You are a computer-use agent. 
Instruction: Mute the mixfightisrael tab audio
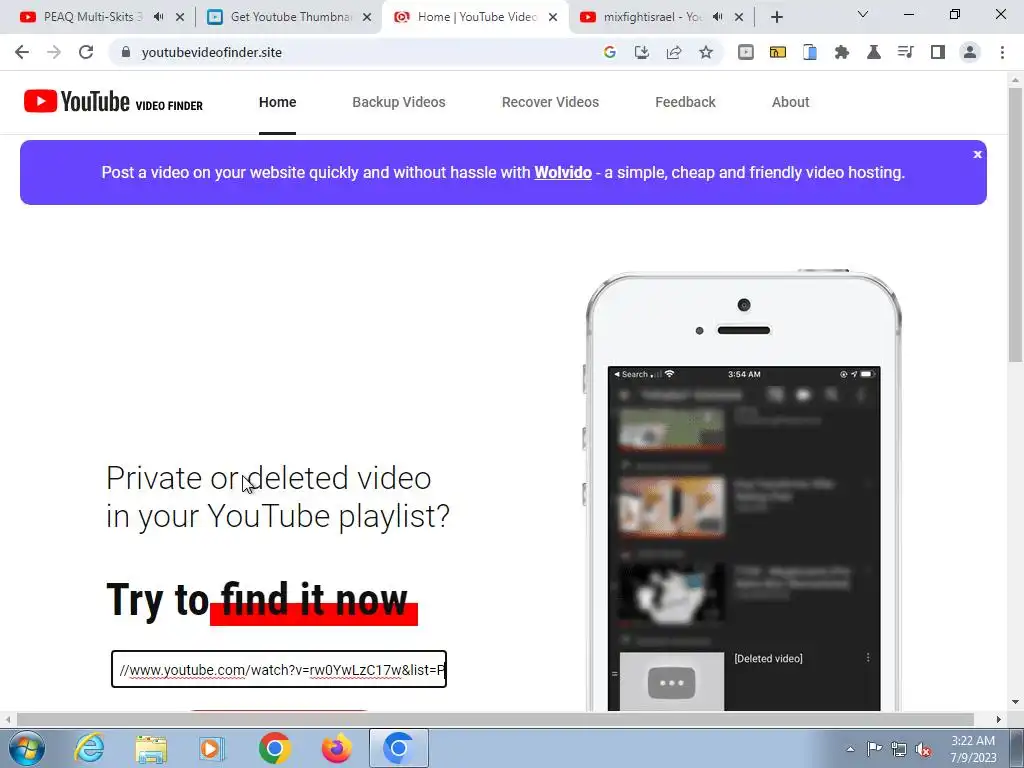pyautogui.click(x=718, y=17)
